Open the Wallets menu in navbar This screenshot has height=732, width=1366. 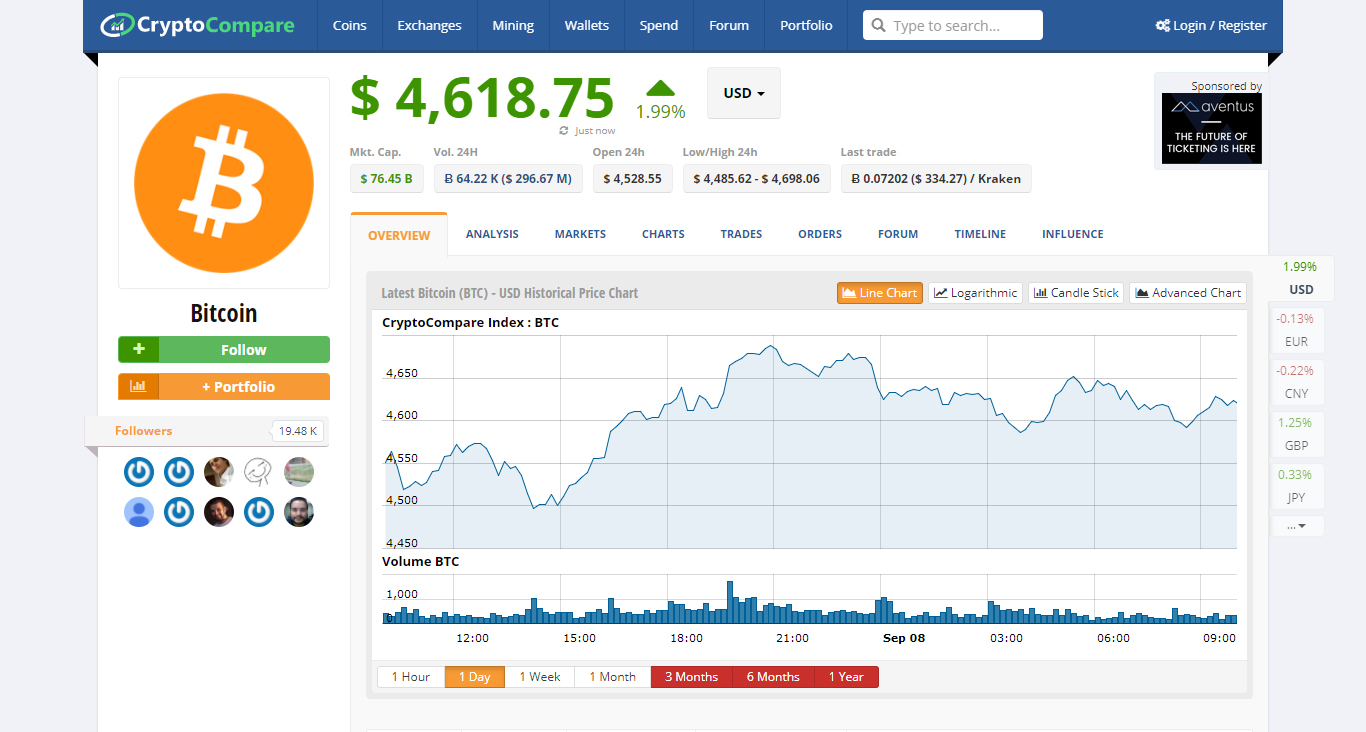[586, 26]
